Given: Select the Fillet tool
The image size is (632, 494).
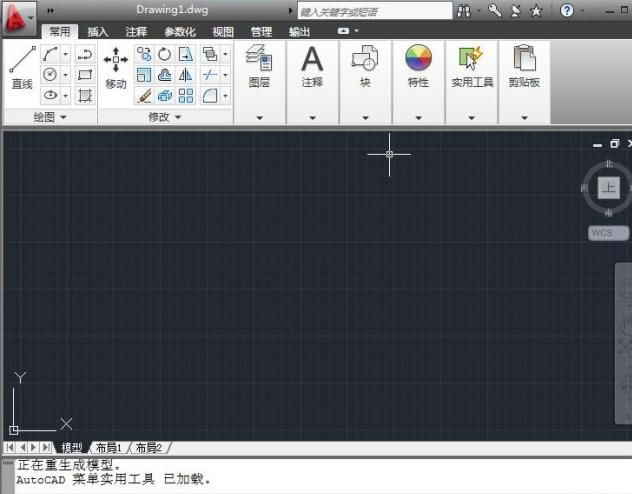Looking at the screenshot, I should click(x=210, y=96).
